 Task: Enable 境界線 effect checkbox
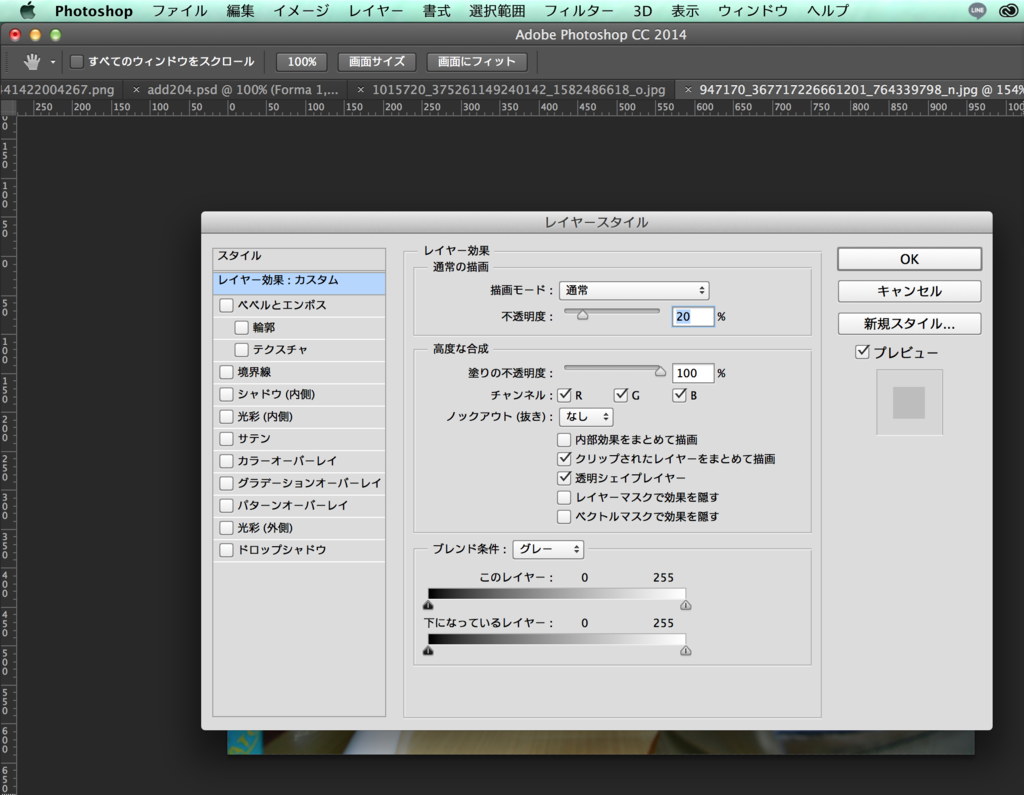[226, 372]
